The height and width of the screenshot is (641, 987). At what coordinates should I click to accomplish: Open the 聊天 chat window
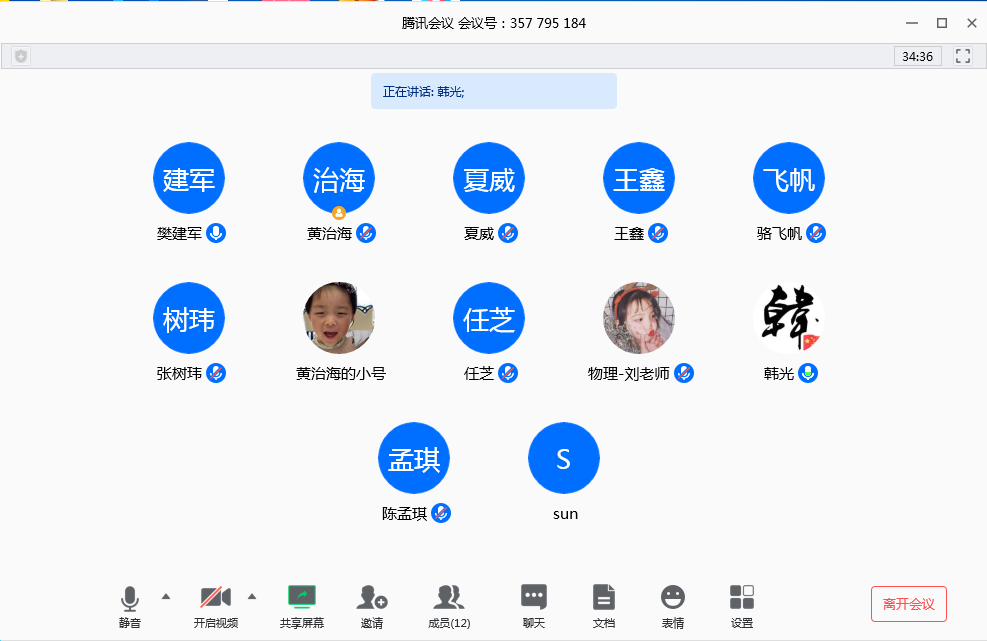coord(534,606)
